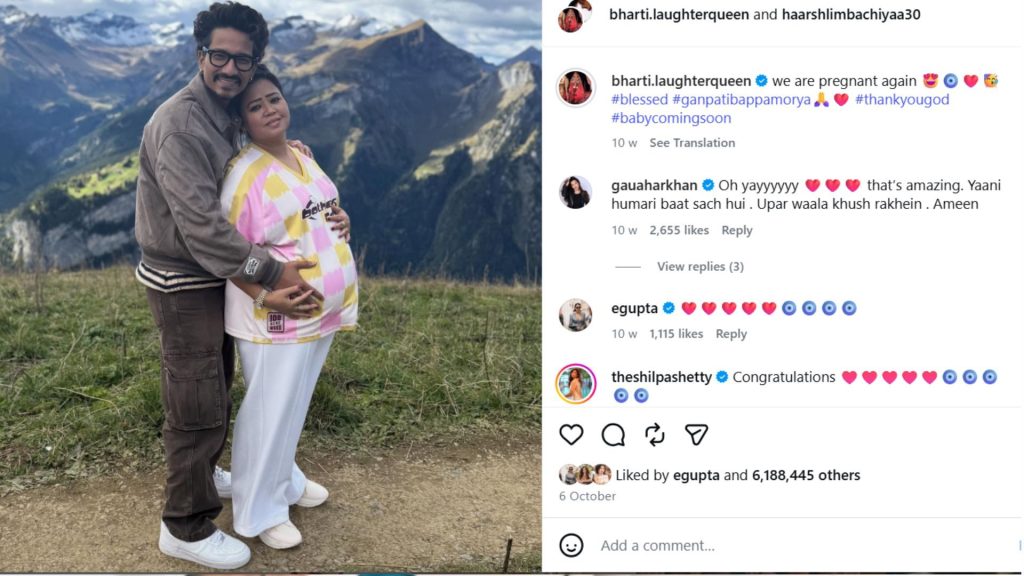This screenshot has width=1024, height=576.
Task: Reply to gauaharkhan's comment
Action: click(x=737, y=231)
